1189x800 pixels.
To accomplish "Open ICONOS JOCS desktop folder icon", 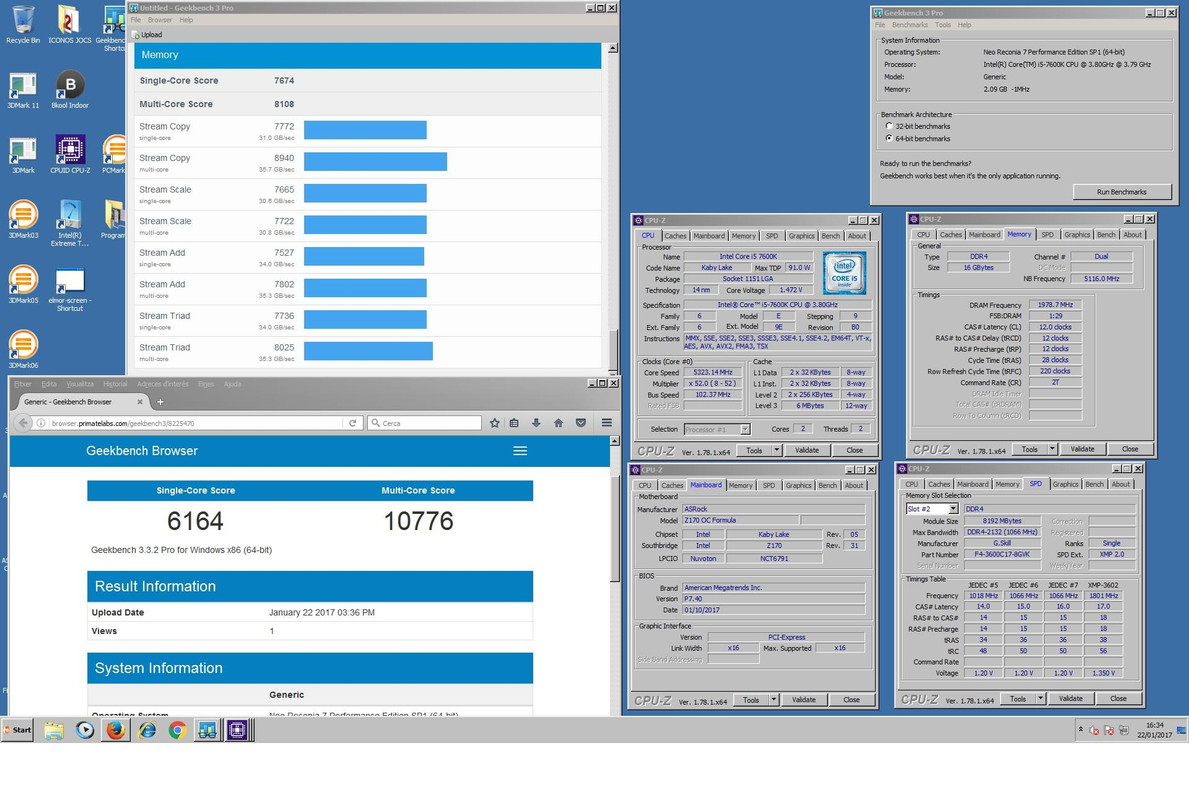I will pyautogui.click(x=69, y=24).
